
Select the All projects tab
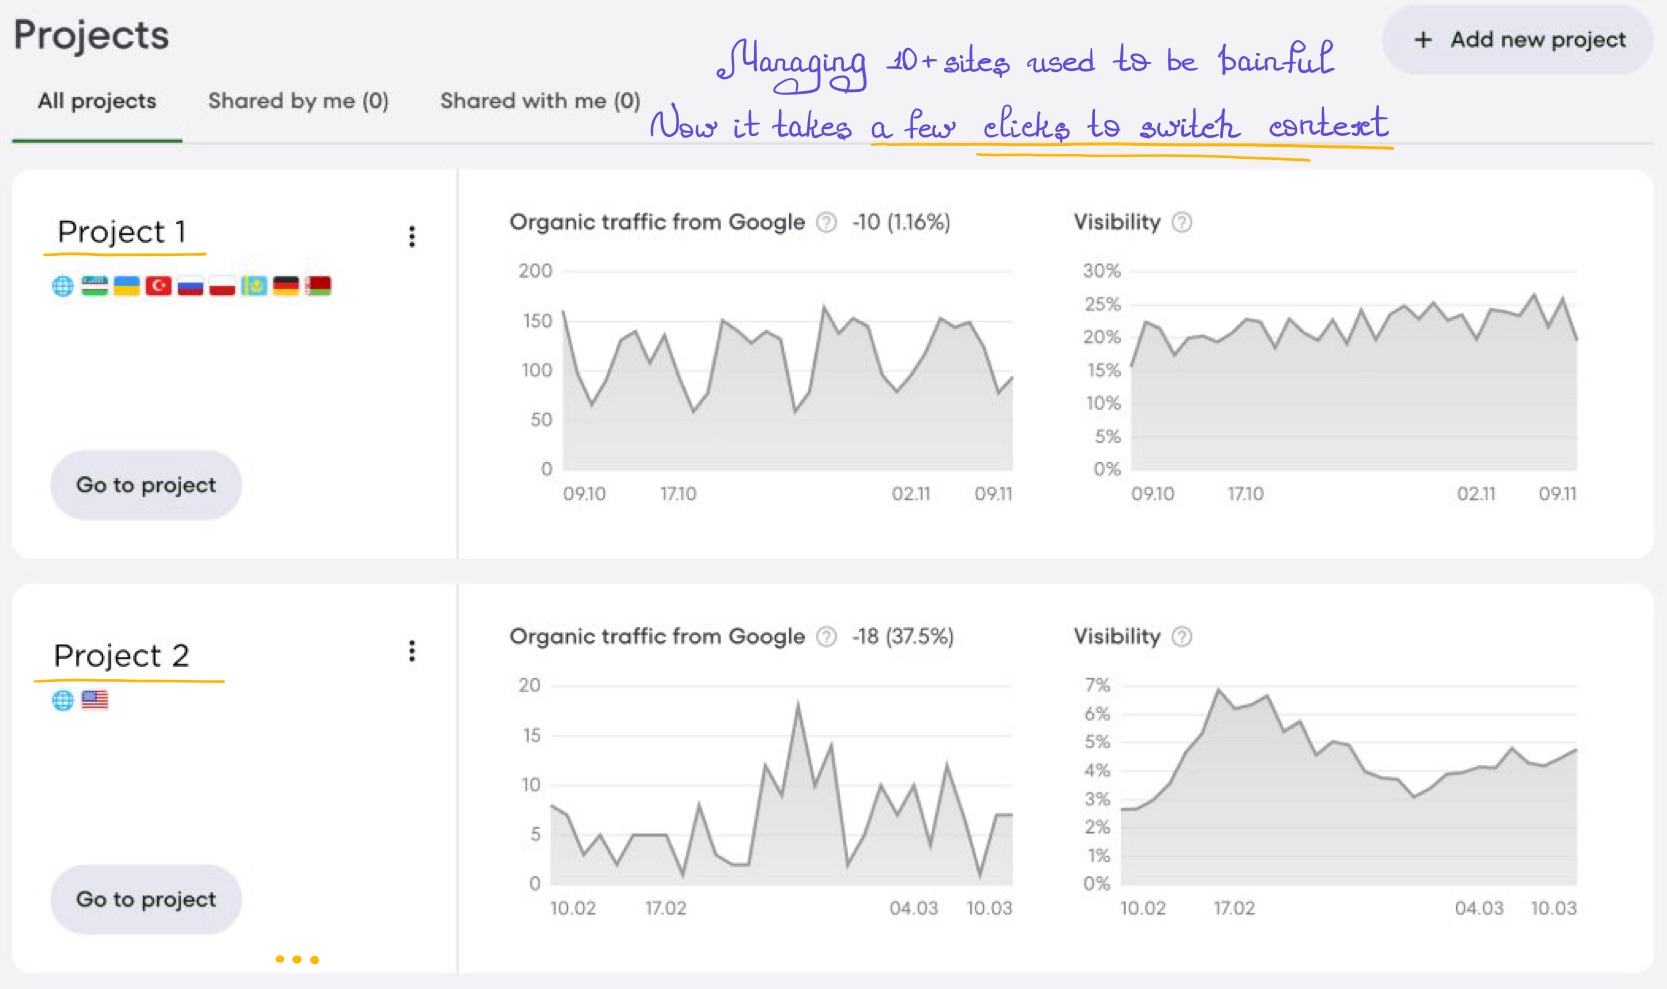[96, 101]
